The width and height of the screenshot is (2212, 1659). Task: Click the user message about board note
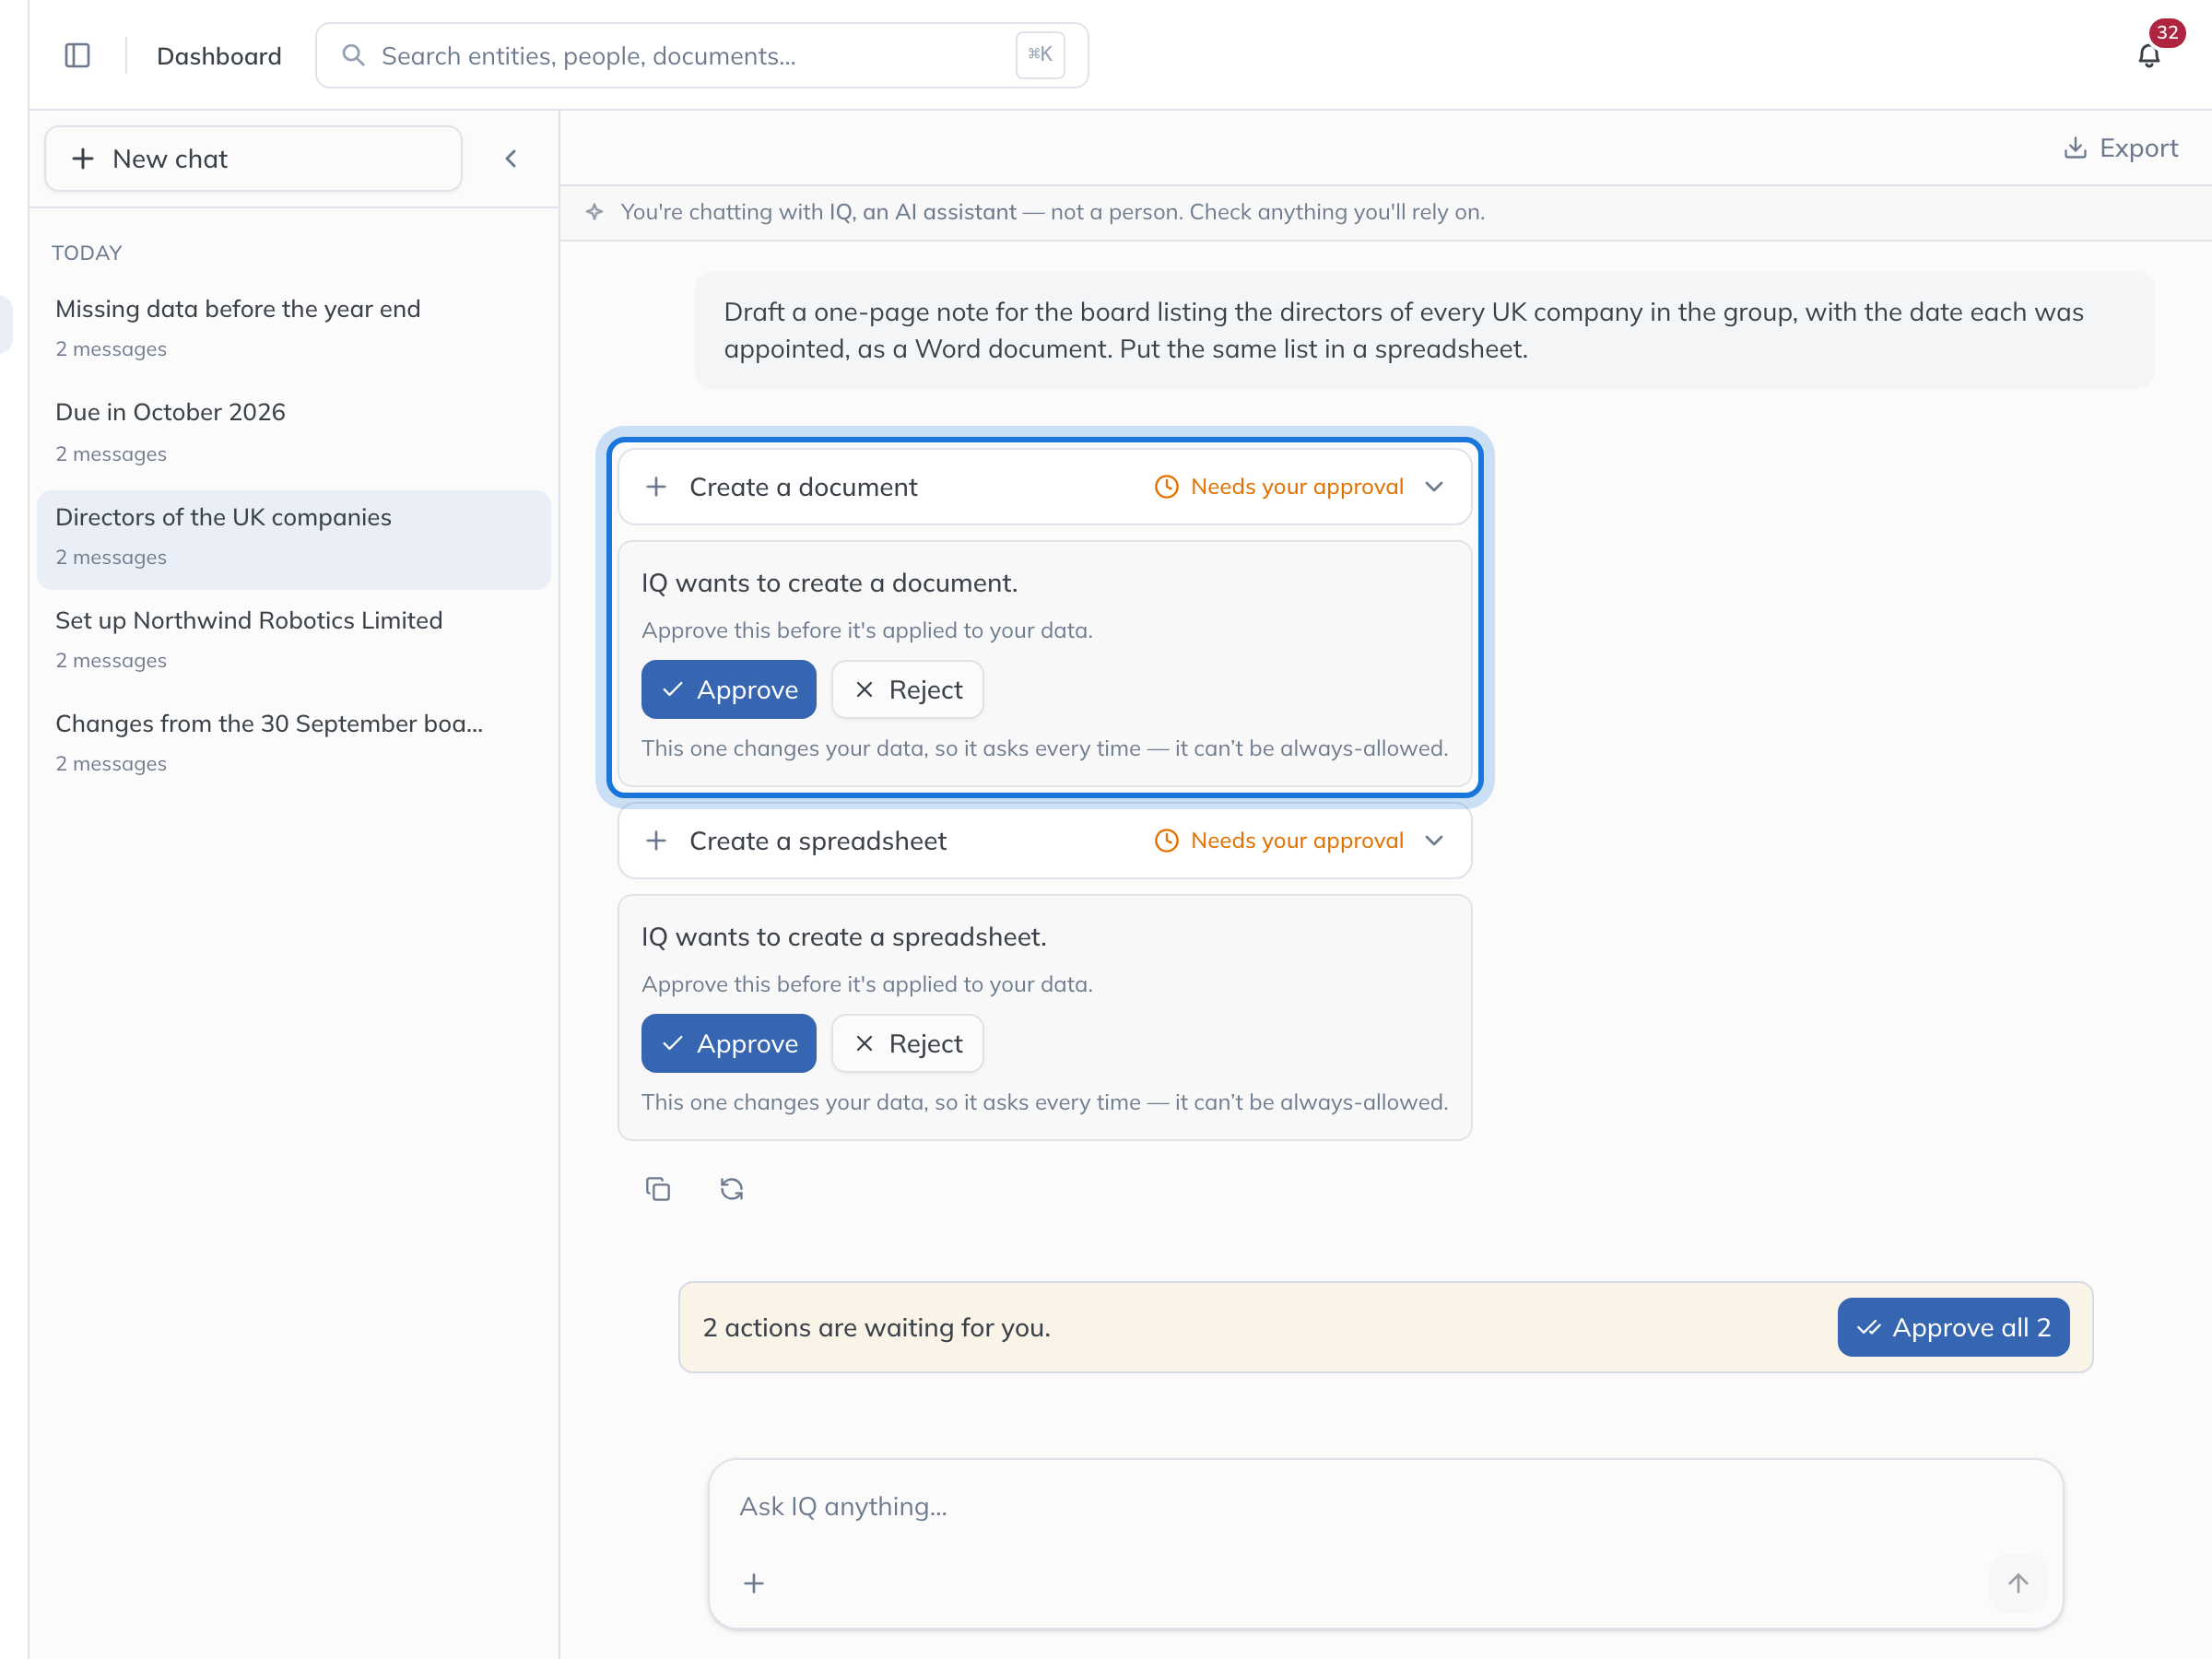click(1424, 330)
